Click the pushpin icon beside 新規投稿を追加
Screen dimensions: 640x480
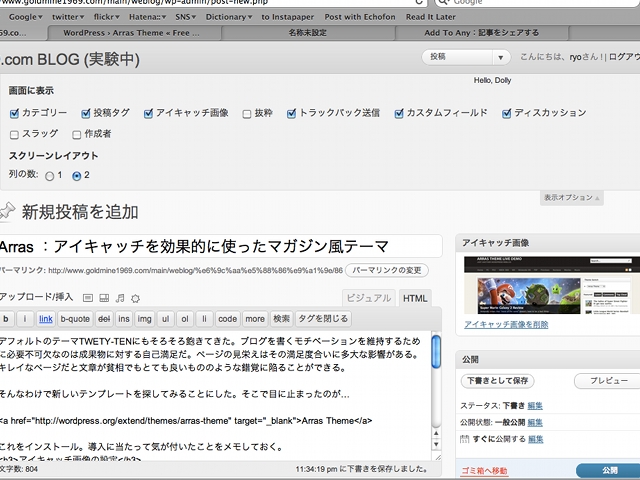tap(7, 211)
